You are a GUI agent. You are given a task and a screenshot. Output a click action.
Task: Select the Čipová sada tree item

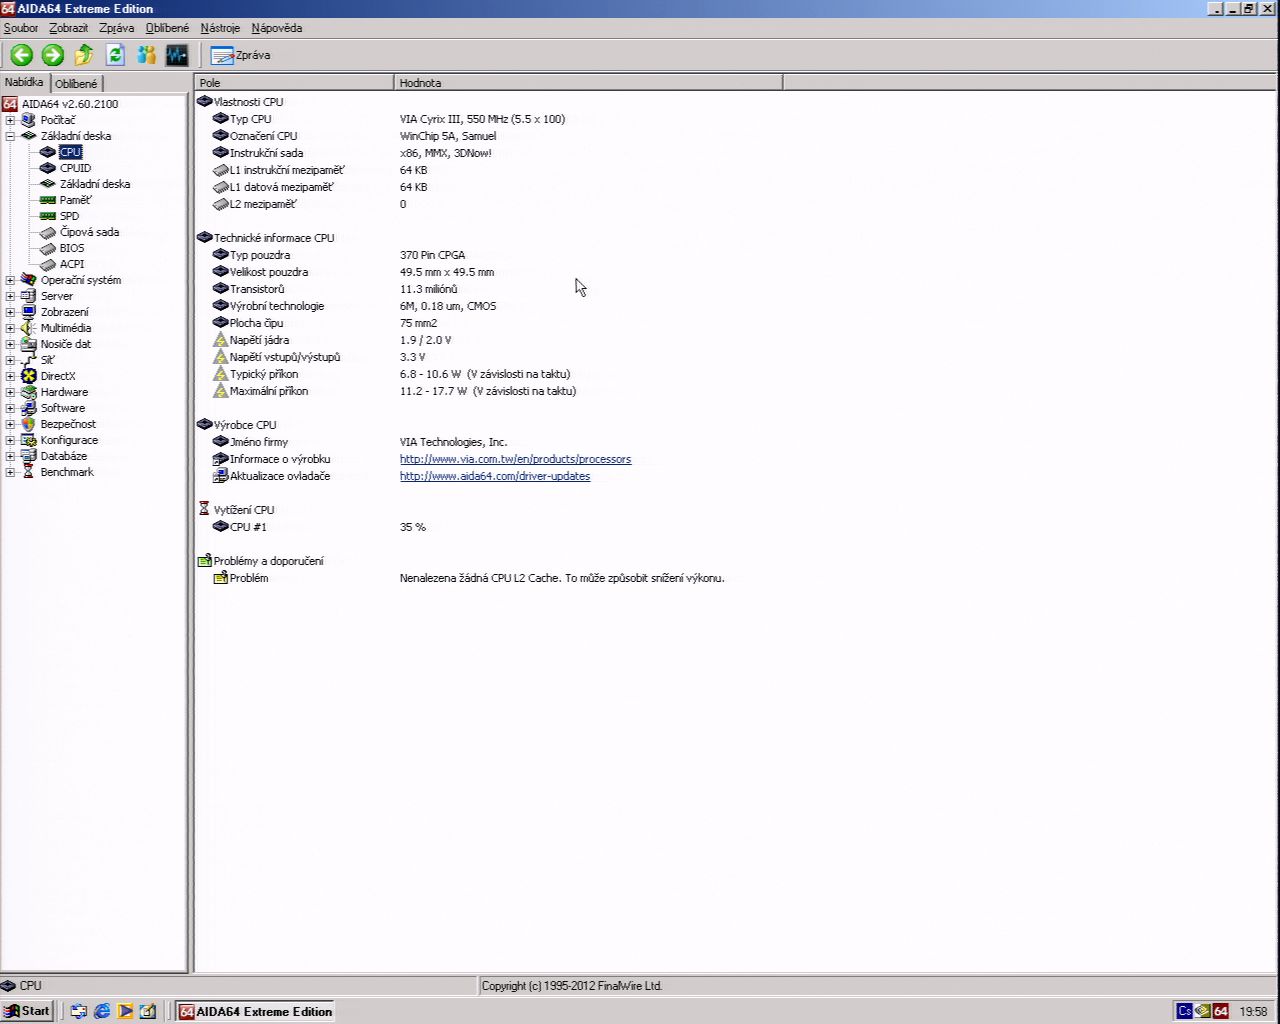[x=89, y=232]
